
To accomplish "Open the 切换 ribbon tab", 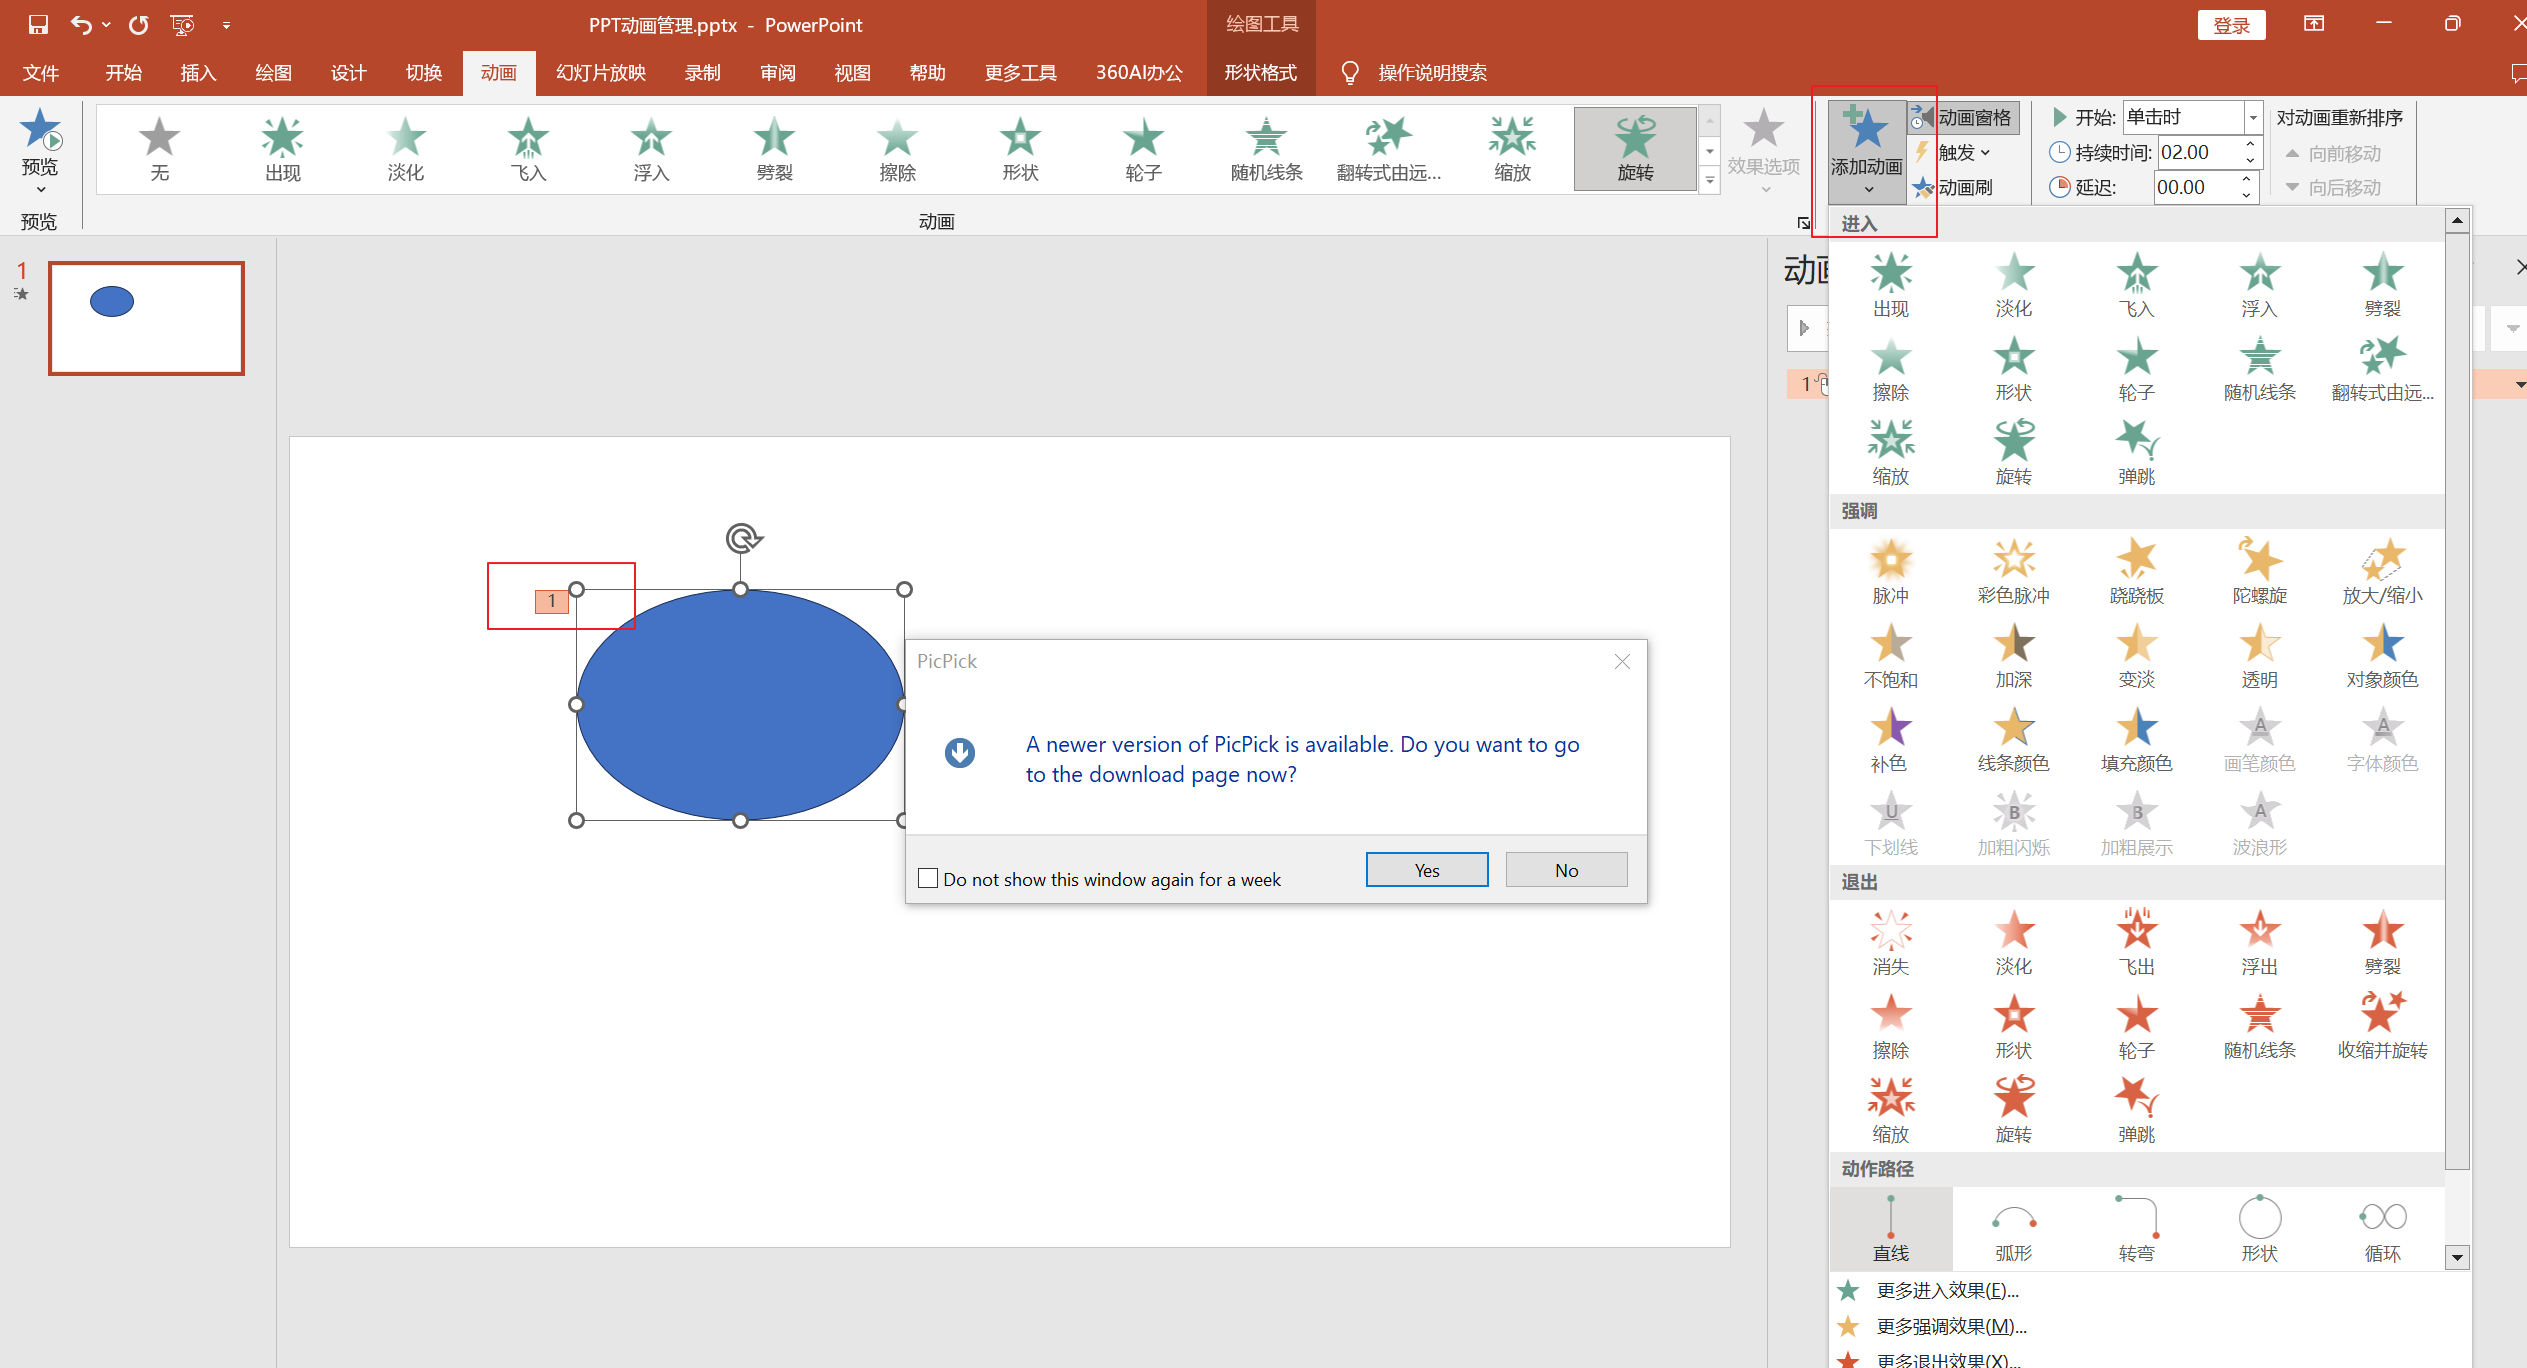I will tap(423, 73).
